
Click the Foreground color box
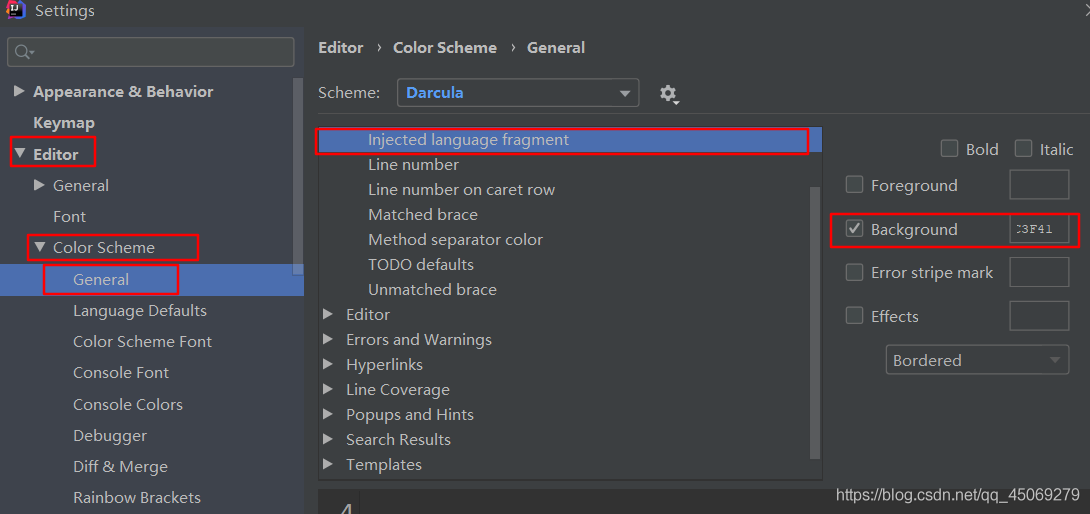(x=1039, y=184)
